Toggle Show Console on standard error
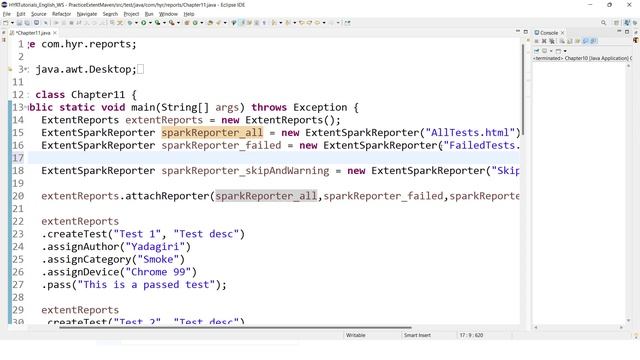 pyautogui.click(x=593, y=41)
